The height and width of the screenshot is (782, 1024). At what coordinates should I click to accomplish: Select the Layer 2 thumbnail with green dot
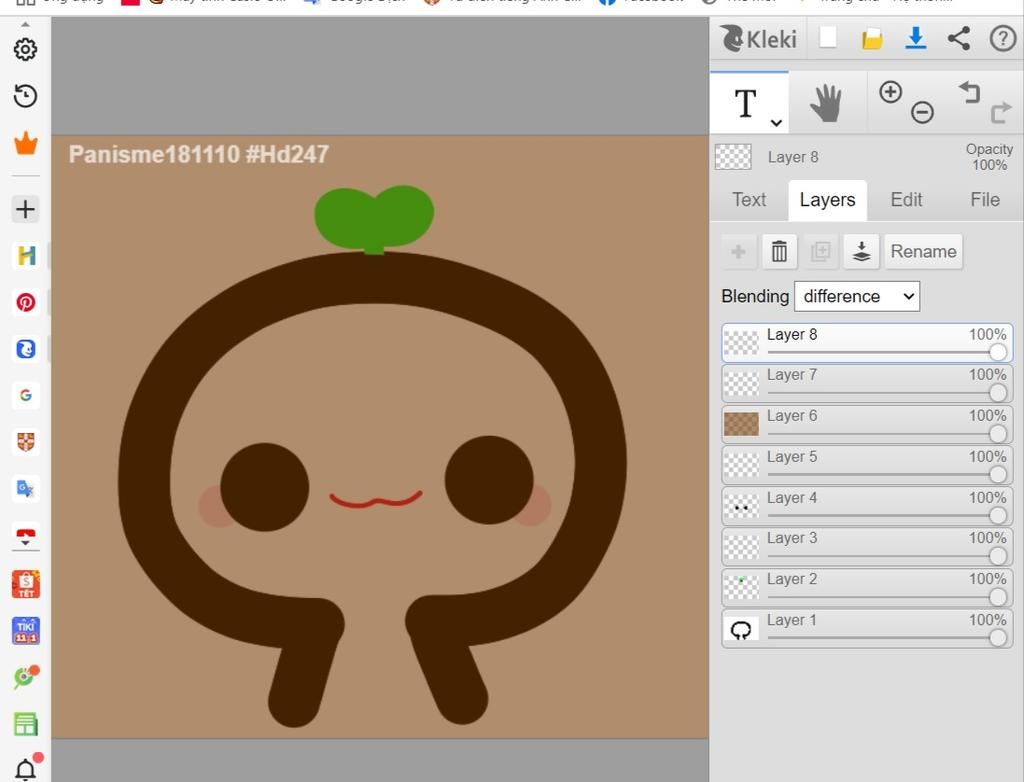pos(741,588)
